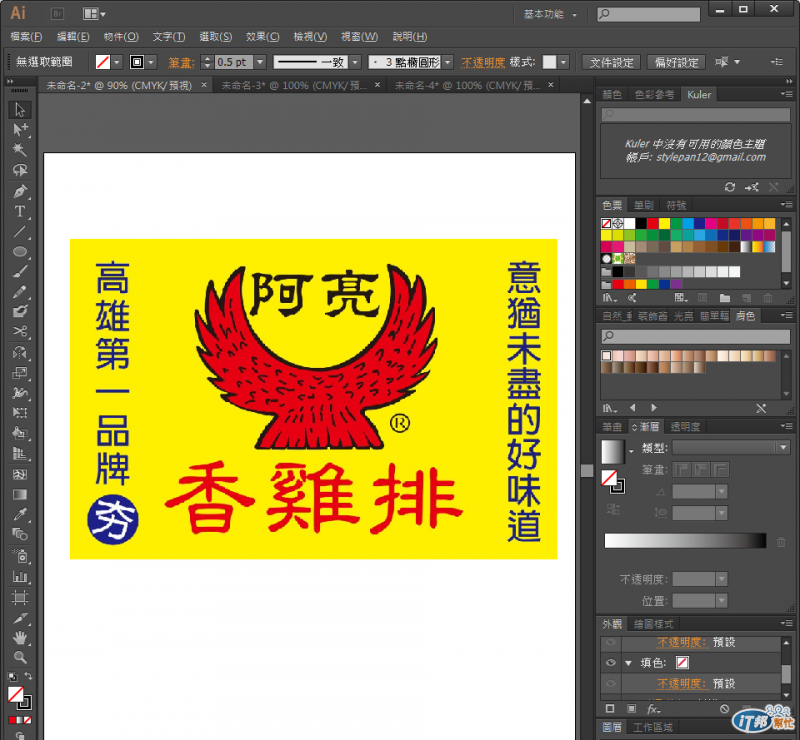This screenshot has height=740, width=800.
Task: Pick the red swatch in 色票 panel
Action: click(x=653, y=223)
